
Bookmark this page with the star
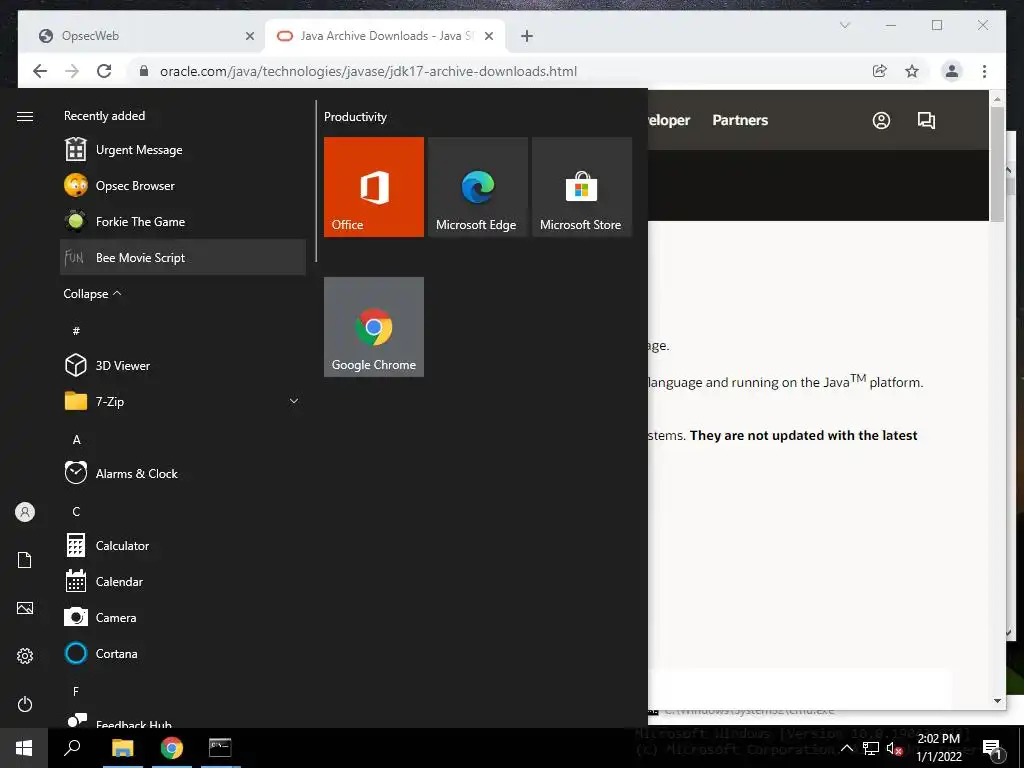click(912, 71)
